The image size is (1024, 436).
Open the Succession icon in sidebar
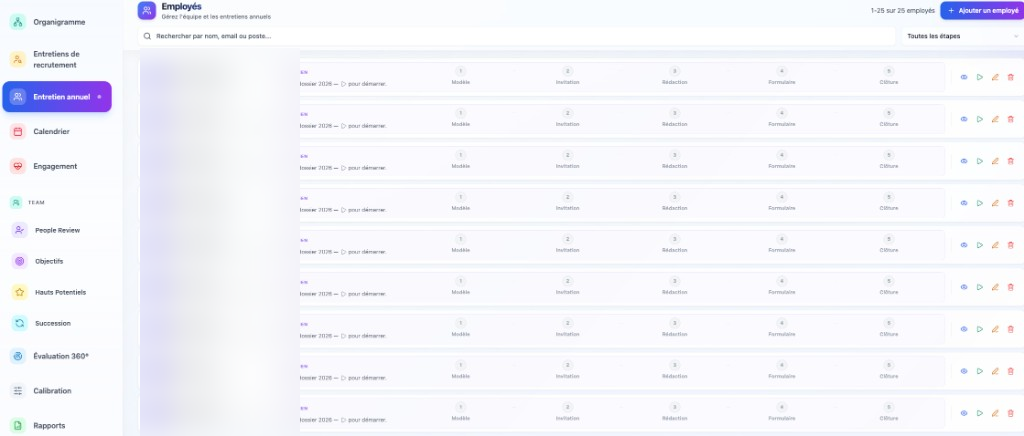(x=20, y=323)
